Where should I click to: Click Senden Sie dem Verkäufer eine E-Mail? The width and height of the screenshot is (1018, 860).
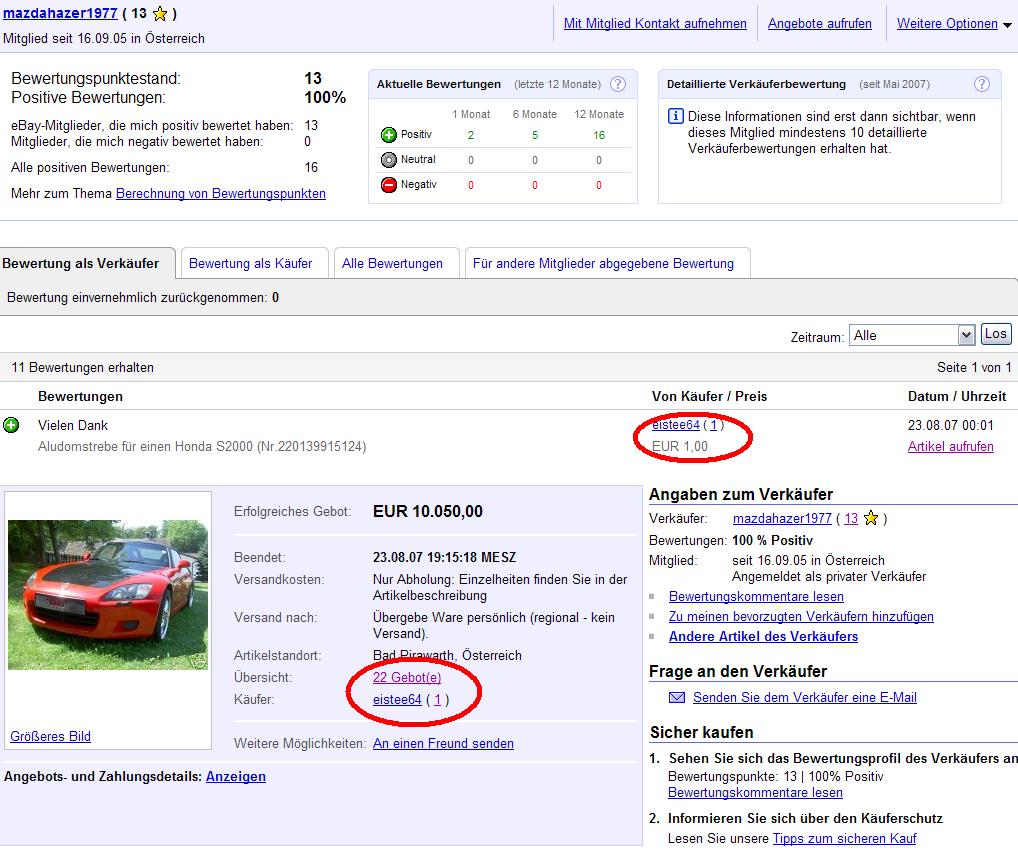pyautogui.click(x=805, y=698)
